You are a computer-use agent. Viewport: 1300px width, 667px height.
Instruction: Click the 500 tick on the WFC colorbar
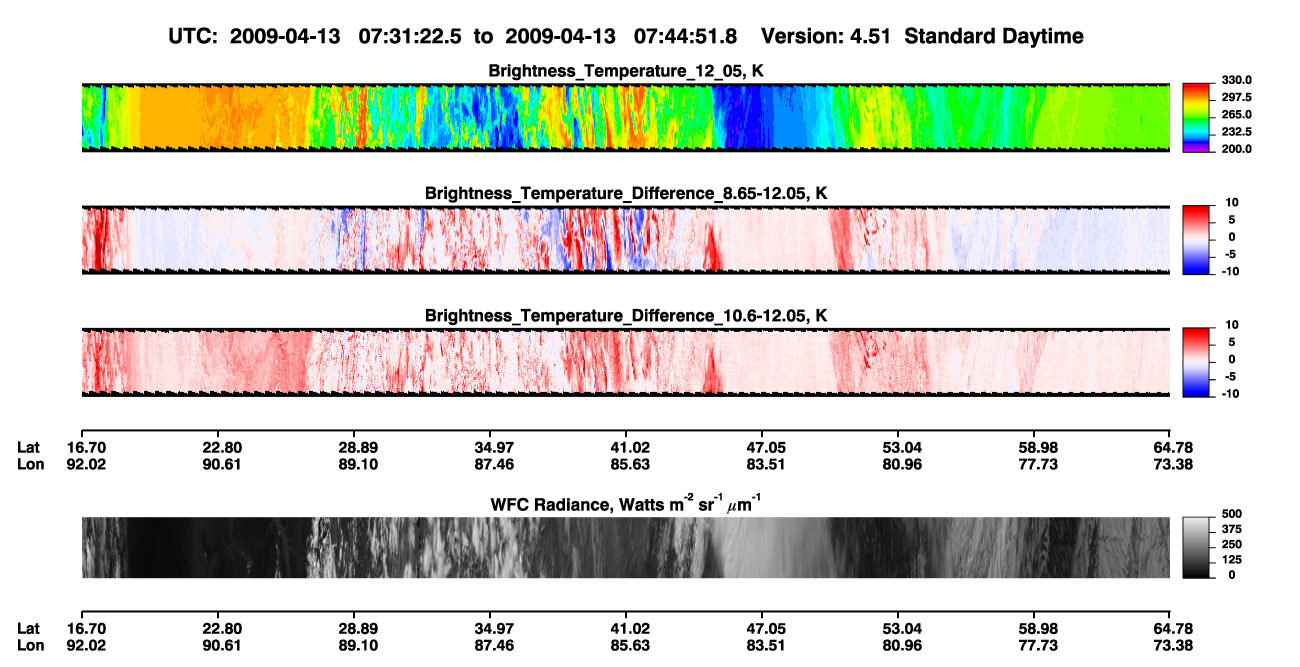point(1232,514)
